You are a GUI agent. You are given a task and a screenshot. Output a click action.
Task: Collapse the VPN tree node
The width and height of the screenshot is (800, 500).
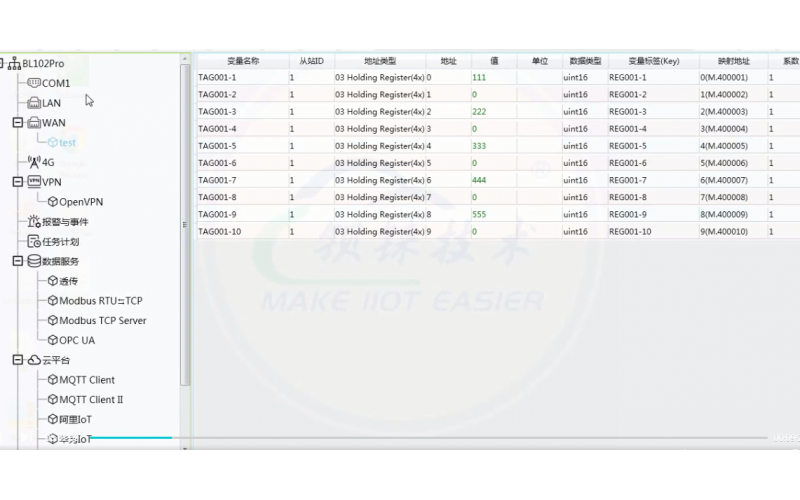click(17, 182)
